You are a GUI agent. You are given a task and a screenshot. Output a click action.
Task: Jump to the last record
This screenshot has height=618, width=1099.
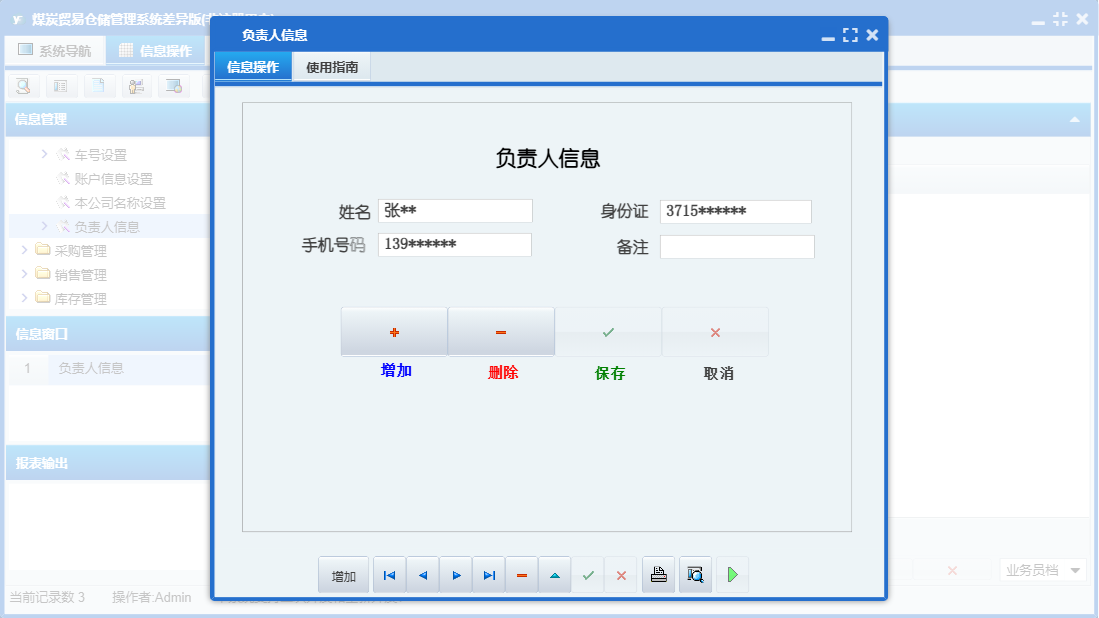click(488, 574)
